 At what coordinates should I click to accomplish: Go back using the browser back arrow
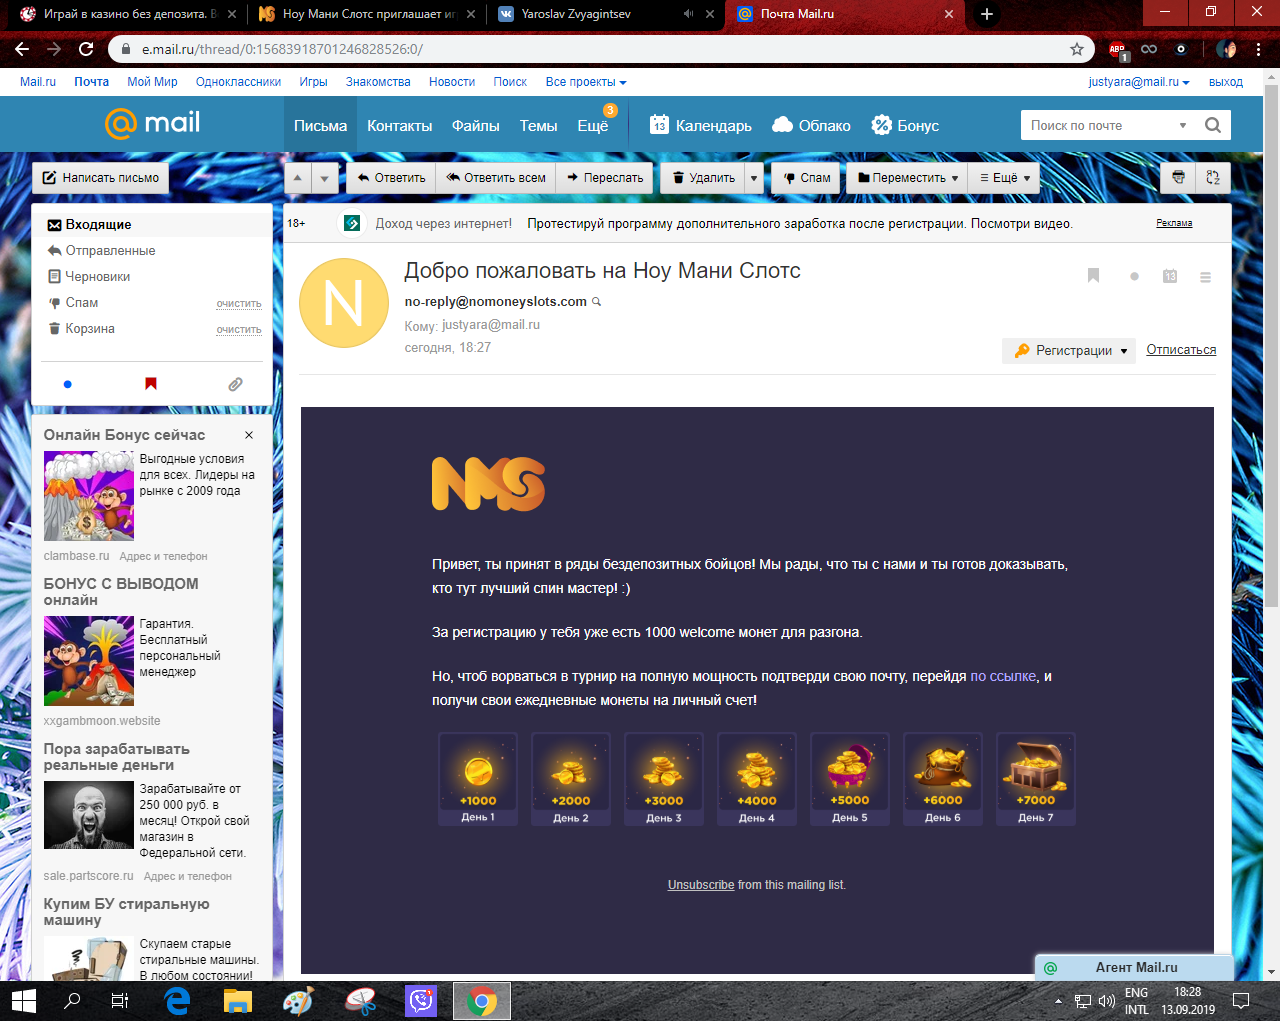[x=22, y=49]
